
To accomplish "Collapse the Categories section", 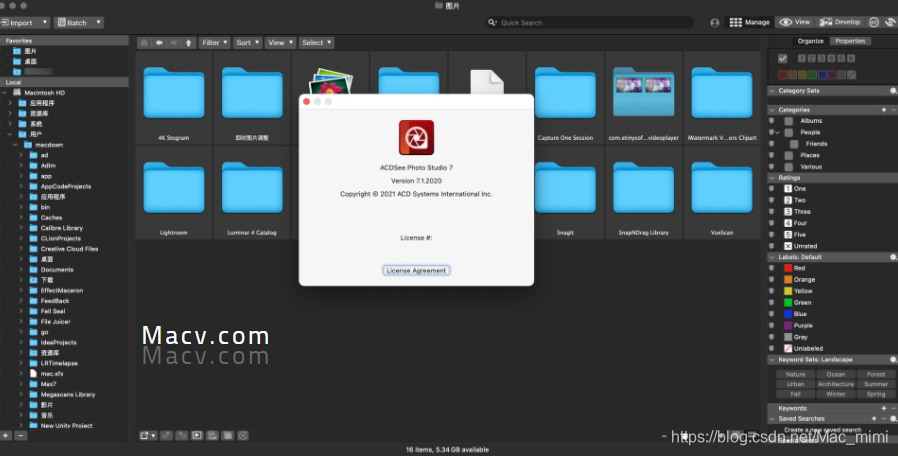I will click(772, 109).
